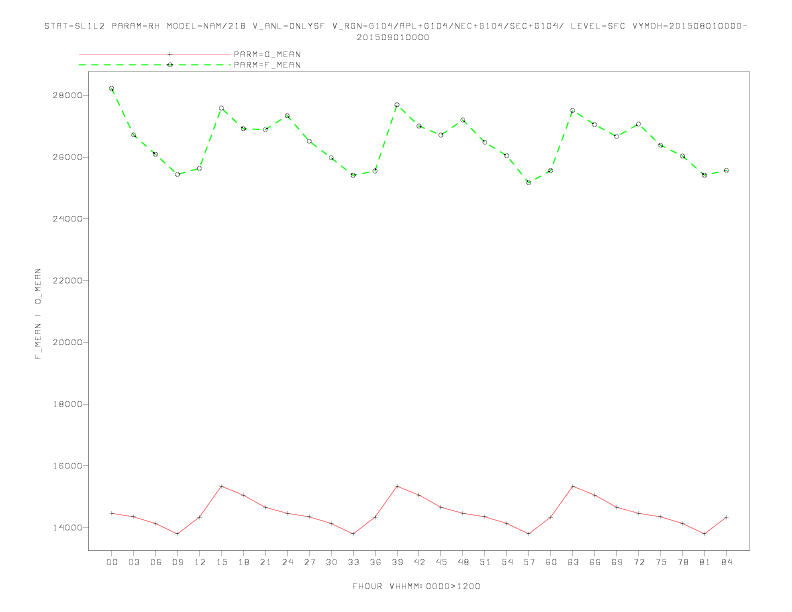Click the 54 x-axis tick label
The image size is (792, 612).
pos(507,562)
